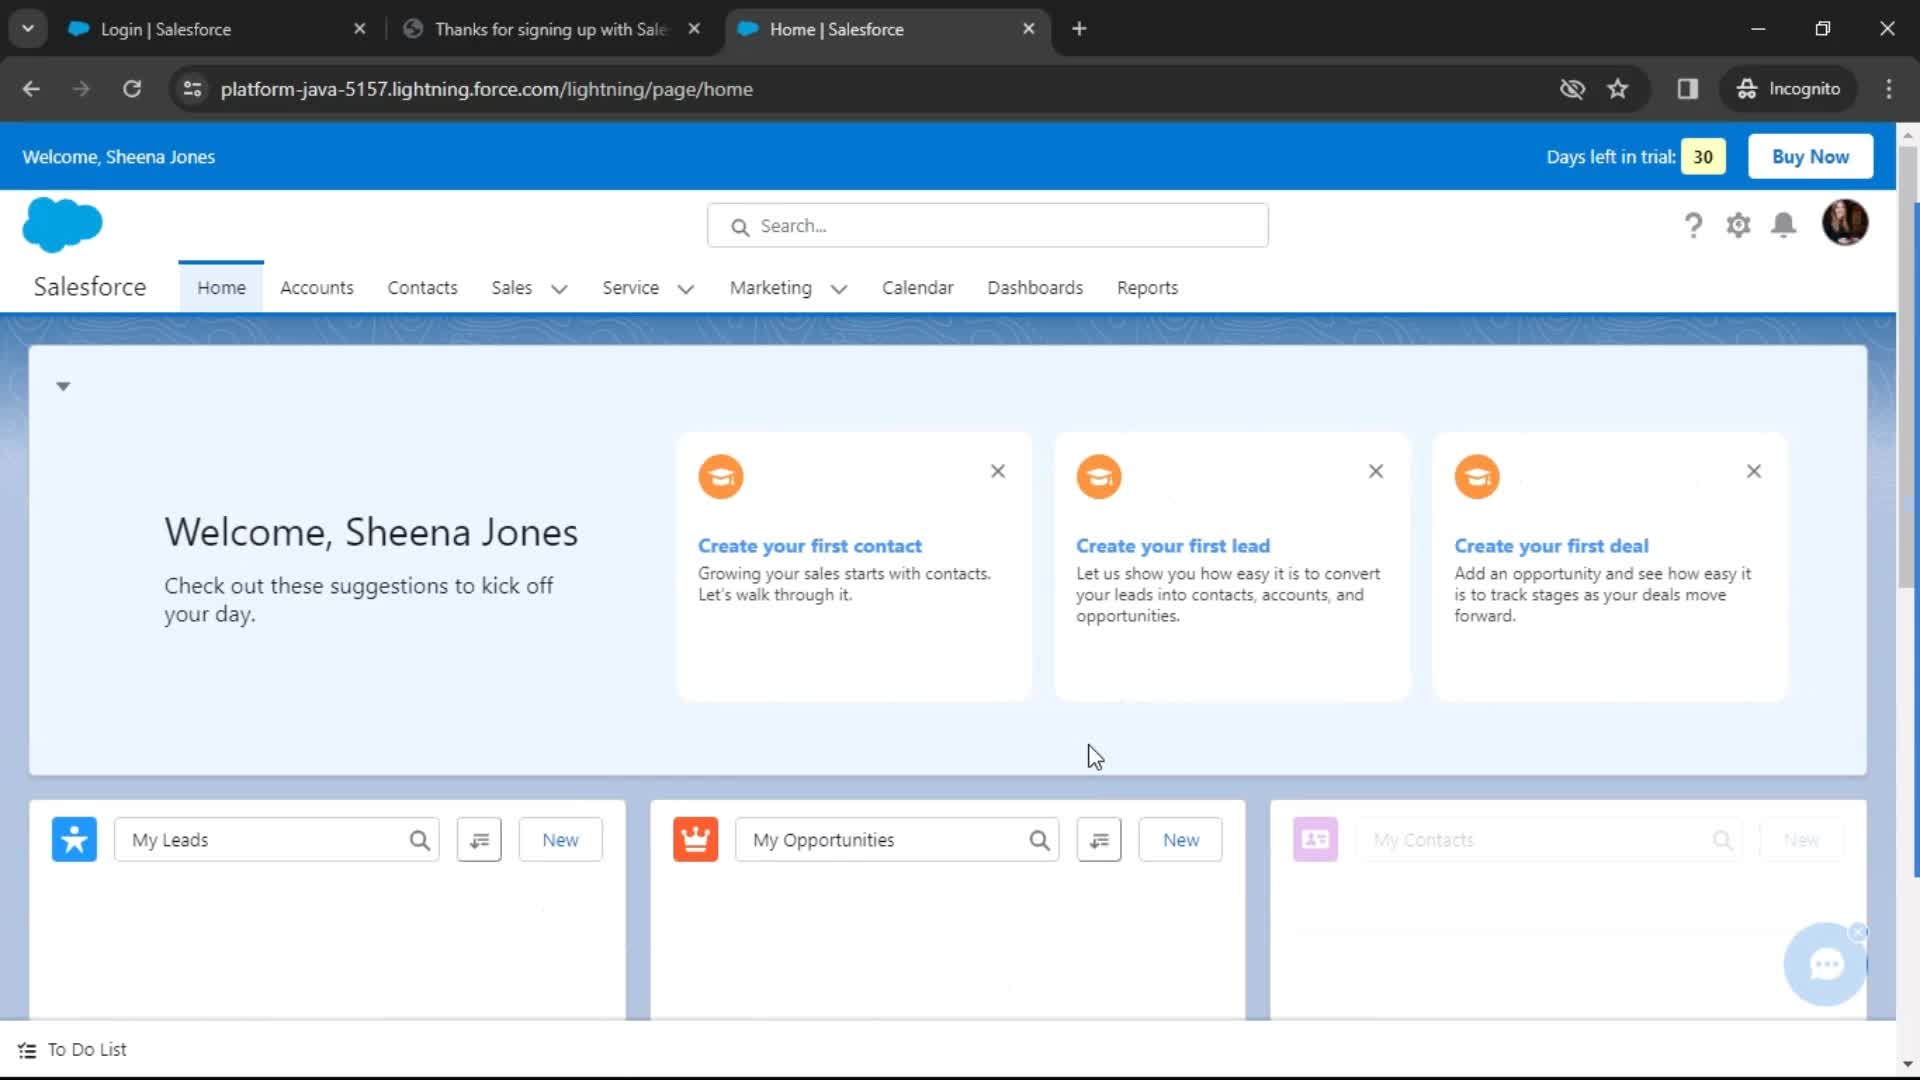Open the notifications bell
Viewport: 1920px width, 1080px height.
1783,225
